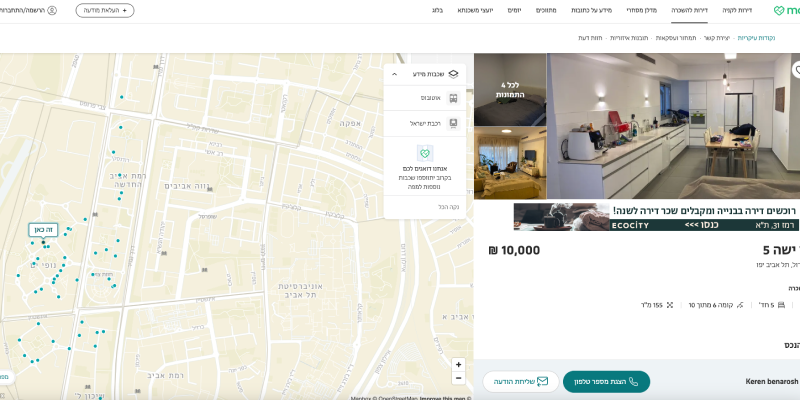Click the שליחת הודעה send-message button

coord(521,382)
